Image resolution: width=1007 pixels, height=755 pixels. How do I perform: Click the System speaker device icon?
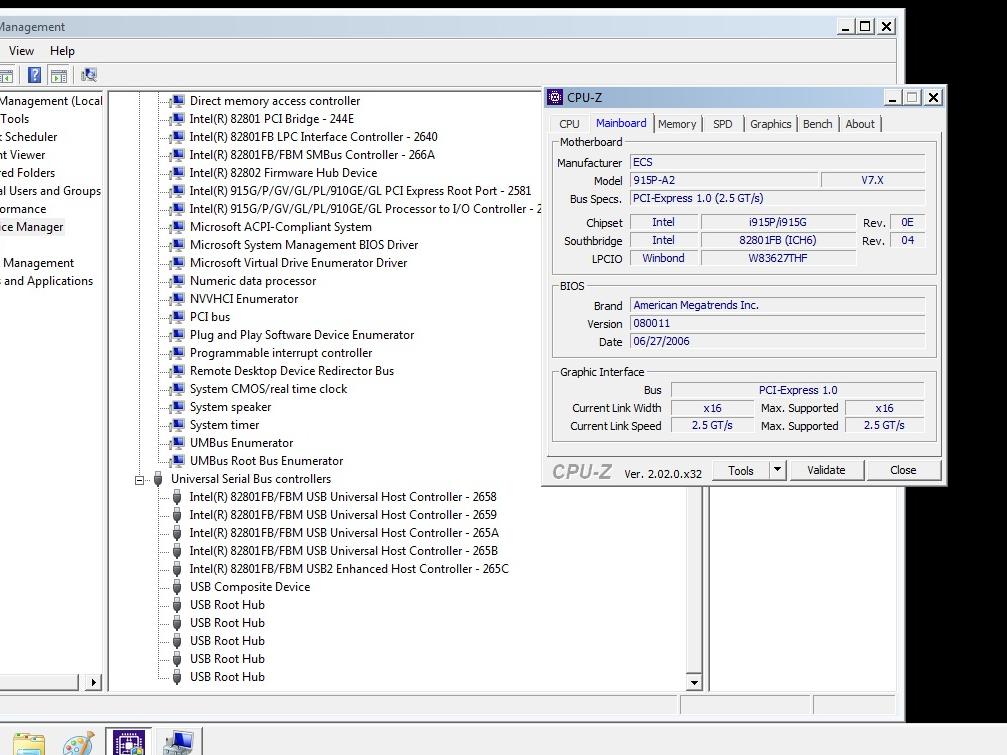coord(177,407)
